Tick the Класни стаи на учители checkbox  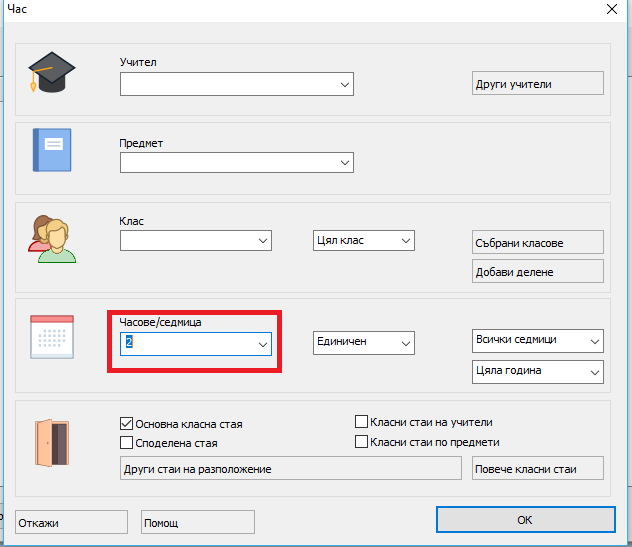click(362, 422)
